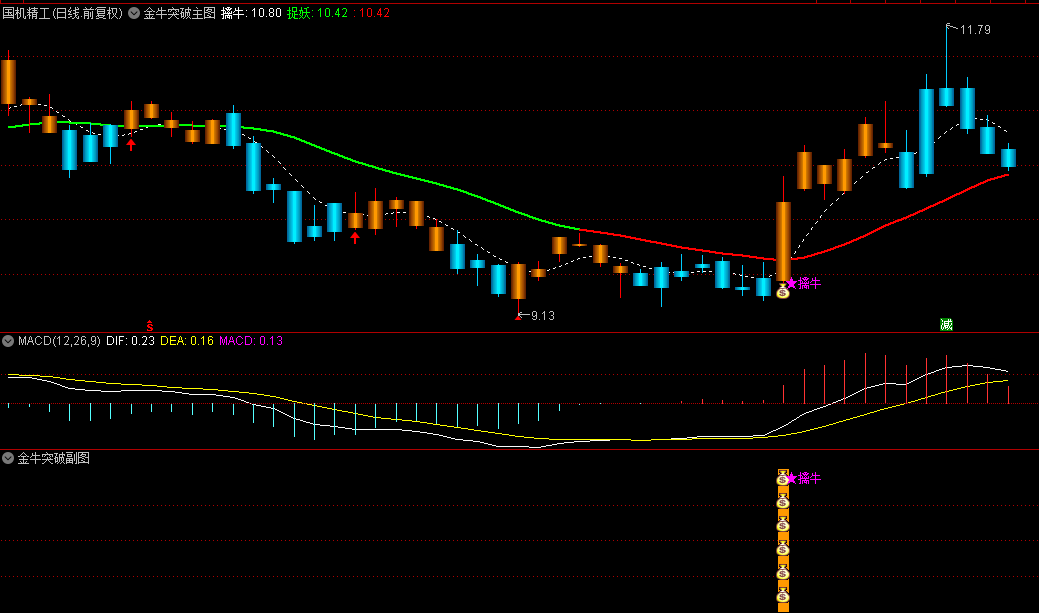Click the 金牛突破副图 panel title
The width and height of the screenshot is (1039, 613).
pos(54,458)
